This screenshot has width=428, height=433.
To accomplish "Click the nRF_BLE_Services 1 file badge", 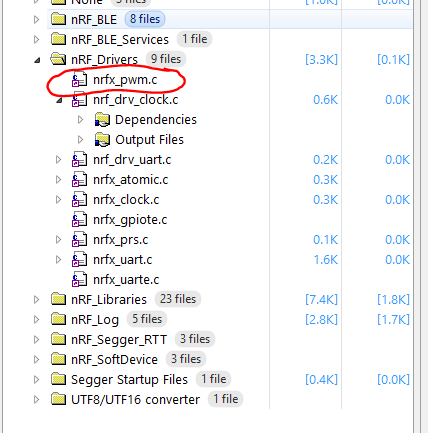I will pos(195,39).
